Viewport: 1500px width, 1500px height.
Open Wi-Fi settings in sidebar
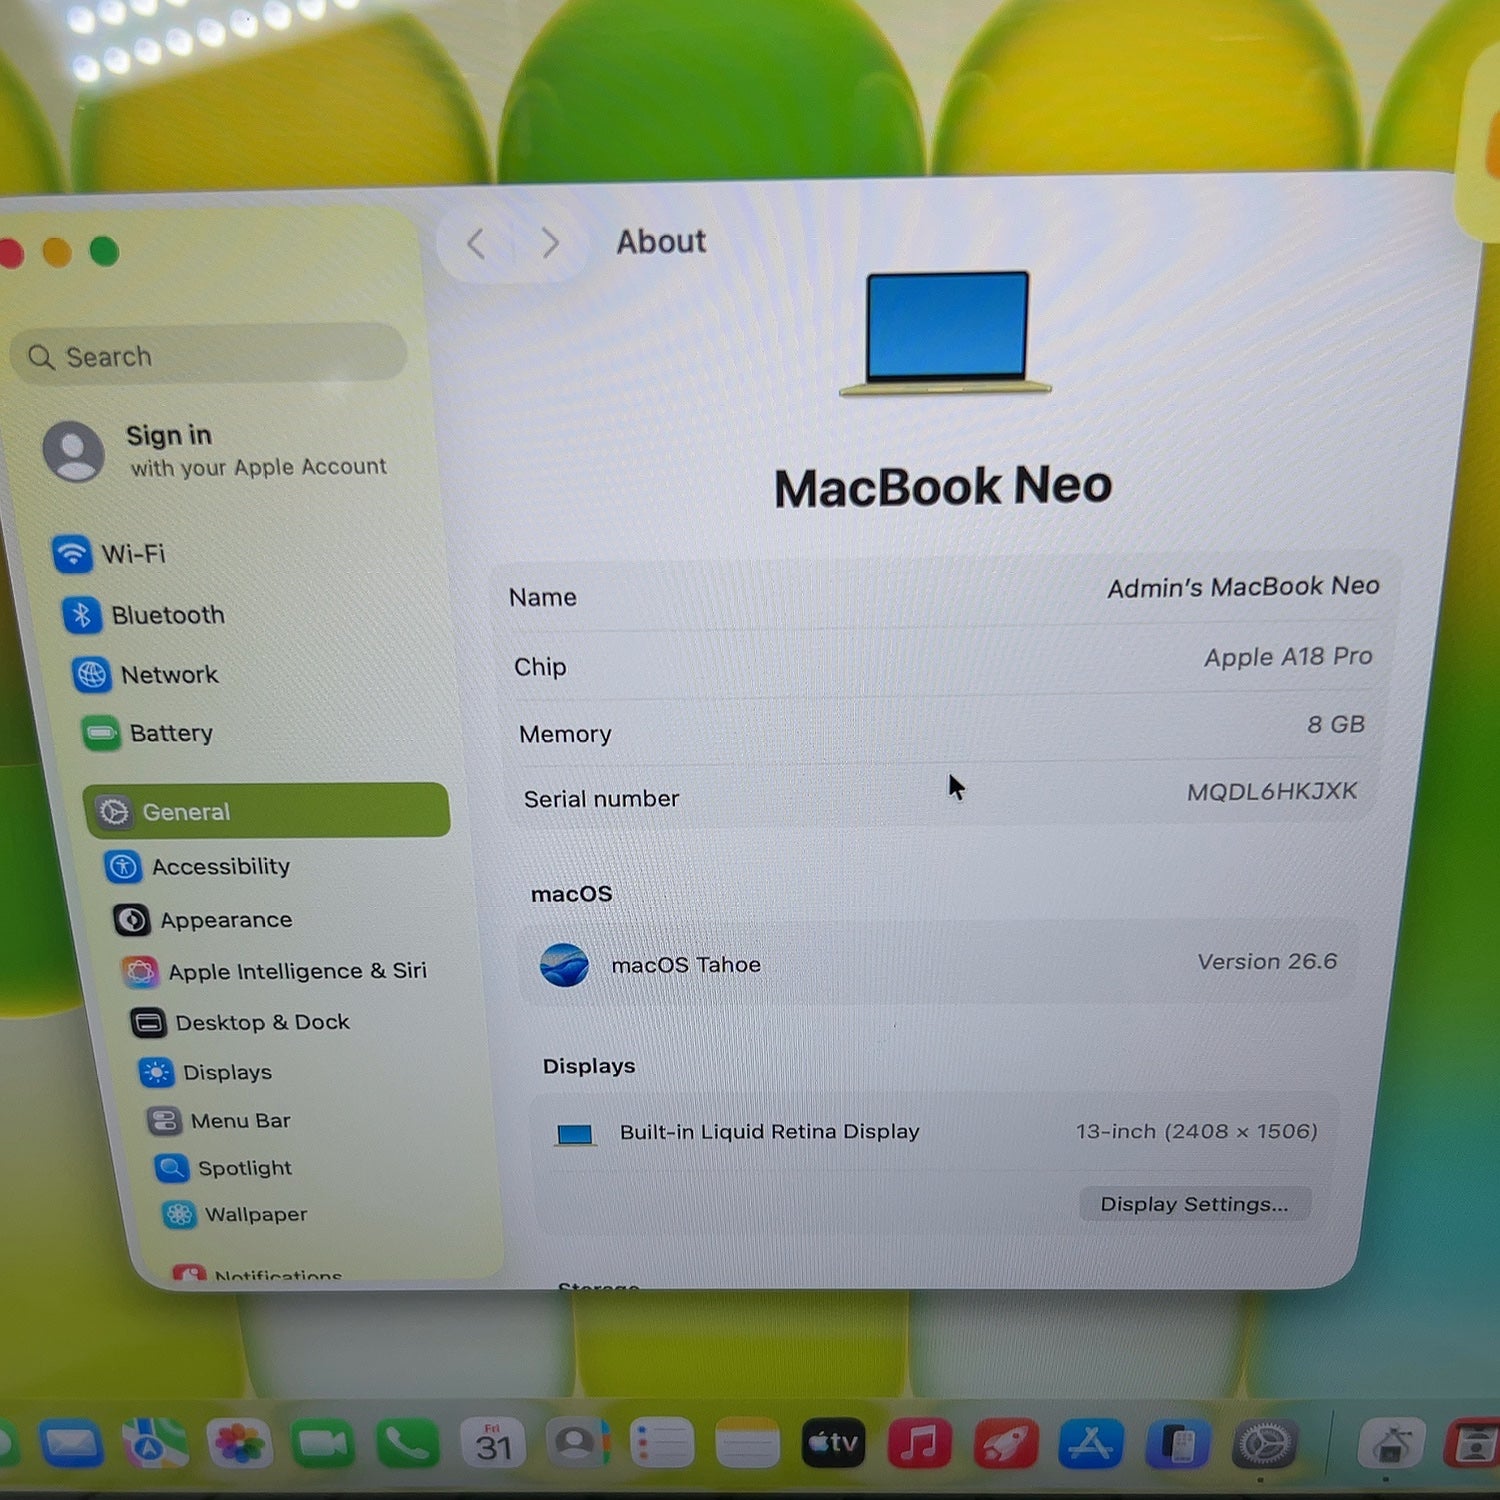[110, 553]
